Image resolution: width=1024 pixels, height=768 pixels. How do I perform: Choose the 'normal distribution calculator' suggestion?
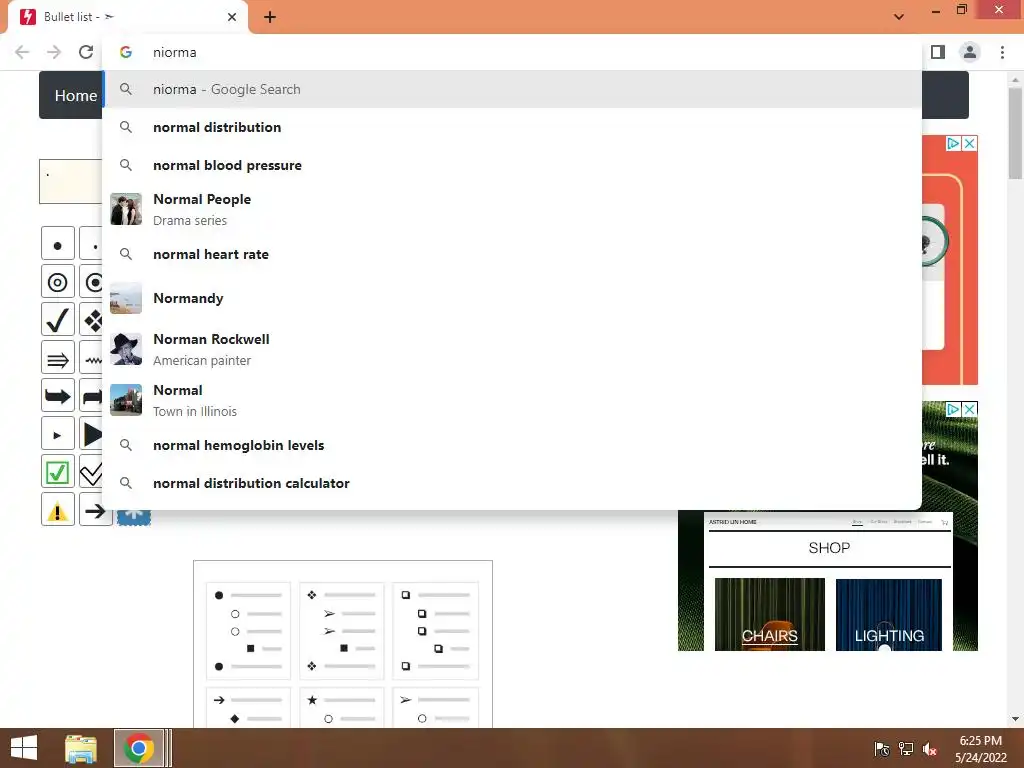click(x=512, y=483)
